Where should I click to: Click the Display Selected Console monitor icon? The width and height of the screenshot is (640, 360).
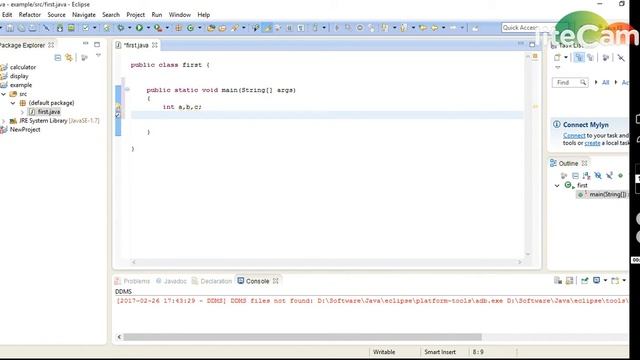[x=597, y=280]
